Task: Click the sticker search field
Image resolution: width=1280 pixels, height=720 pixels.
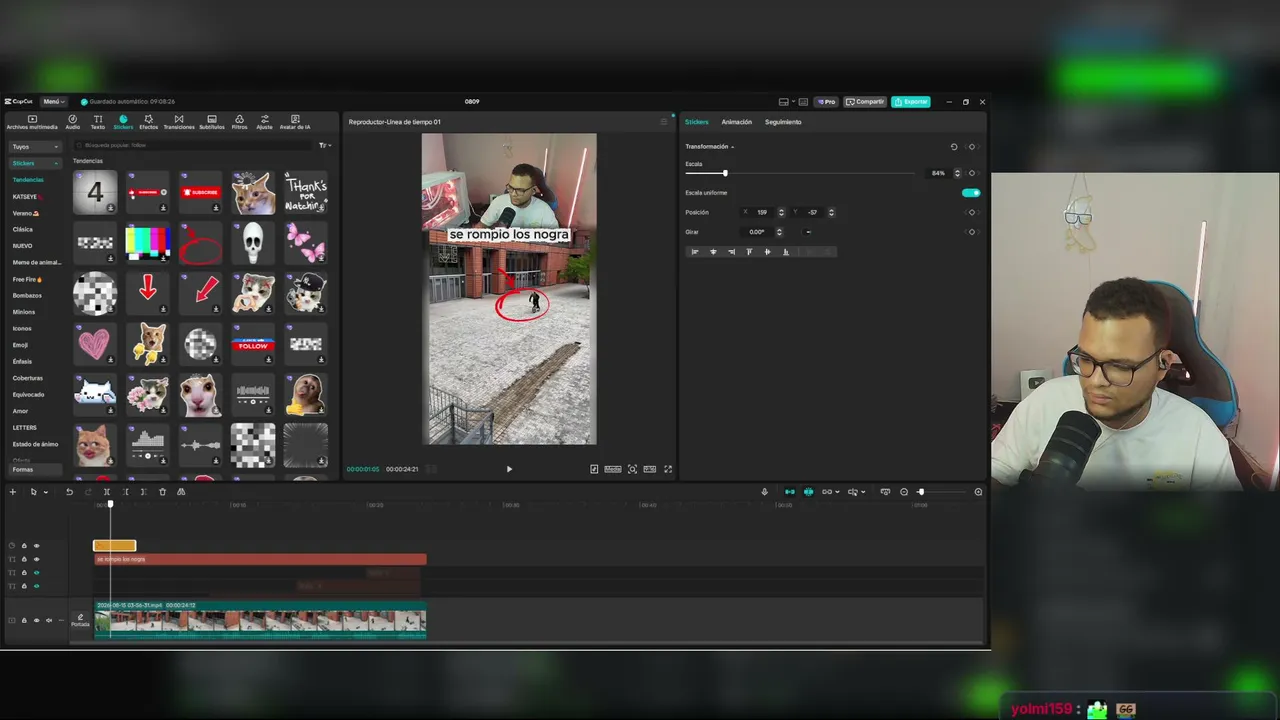Action: (x=193, y=145)
